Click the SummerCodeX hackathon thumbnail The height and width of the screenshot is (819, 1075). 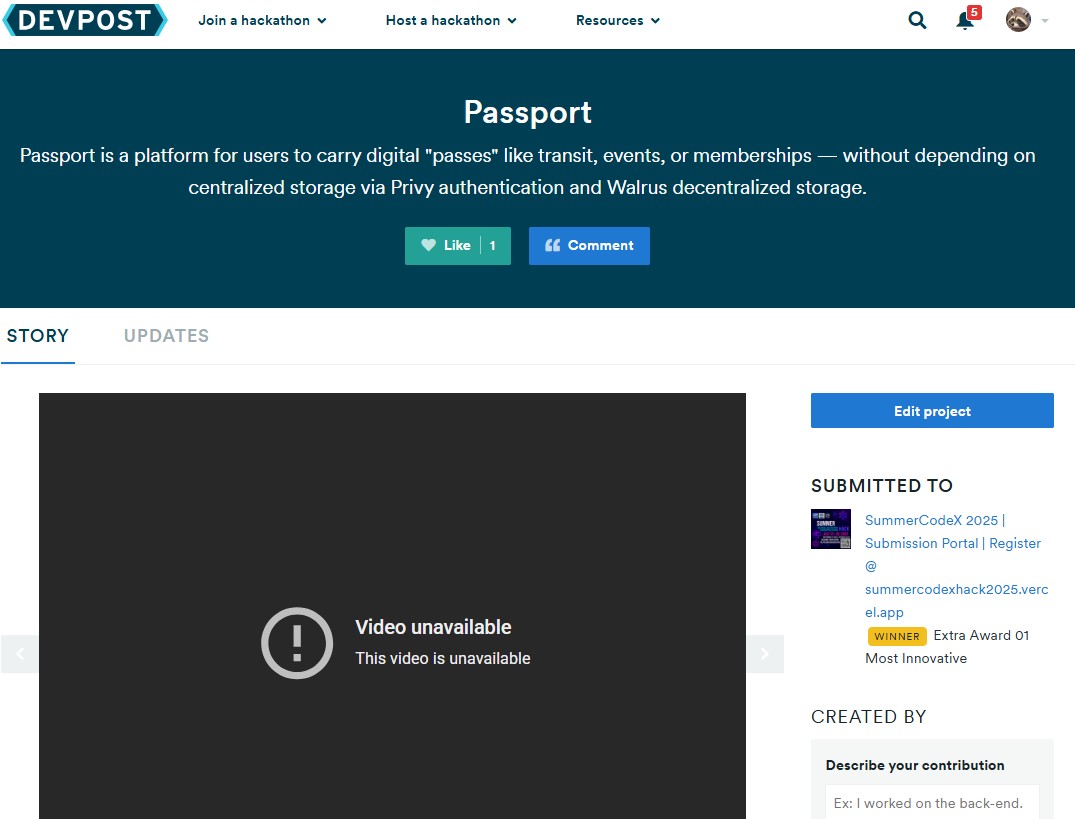(830, 528)
